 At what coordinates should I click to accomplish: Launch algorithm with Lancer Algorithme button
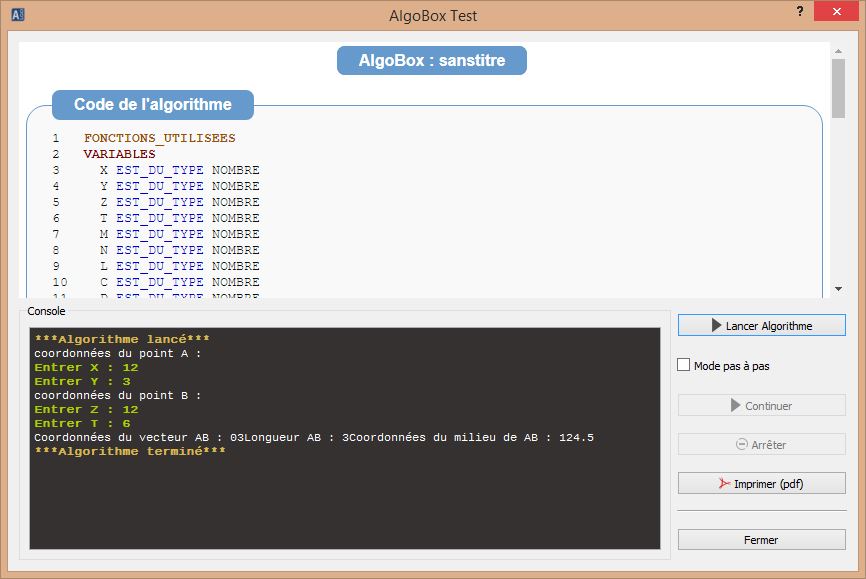[762, 325]
